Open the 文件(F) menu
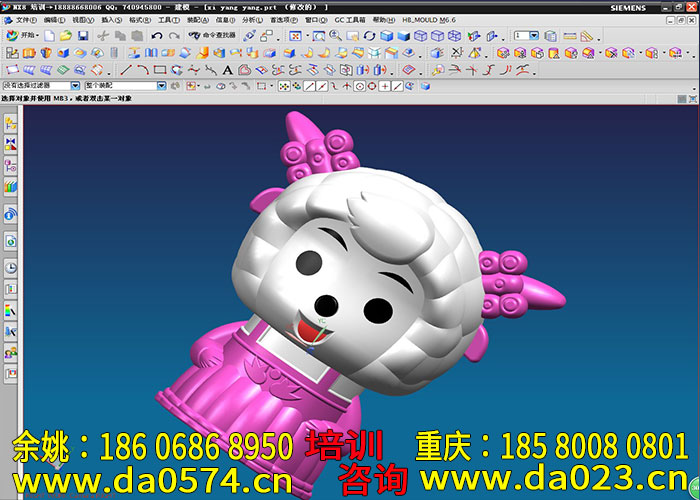The image size is (700, 500). click(x=26, y=20)
